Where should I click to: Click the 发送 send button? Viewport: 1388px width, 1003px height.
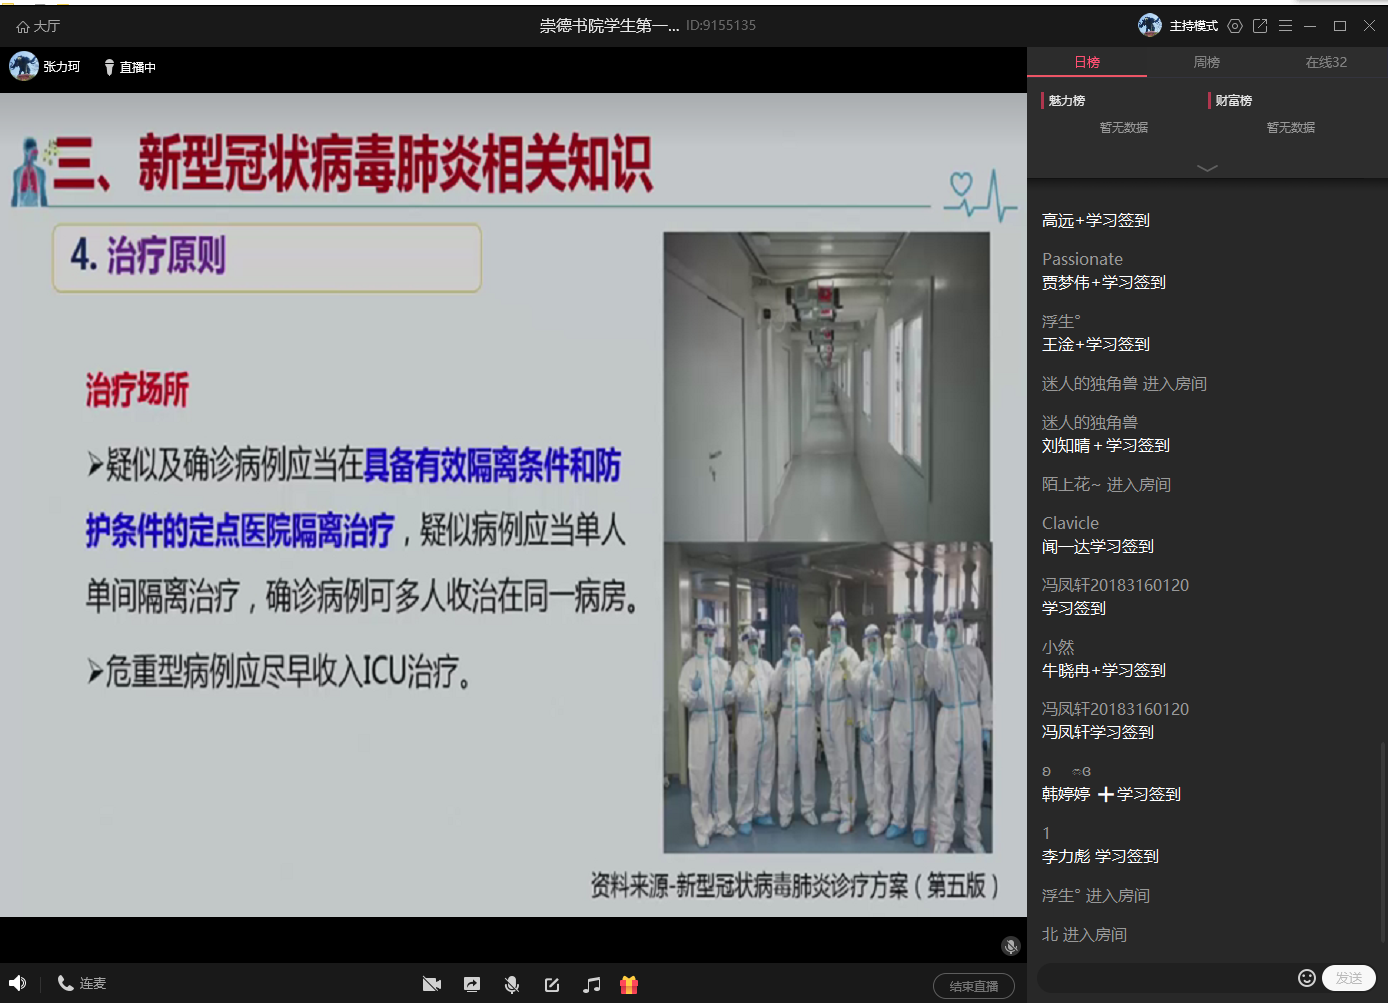[1348, 978]
